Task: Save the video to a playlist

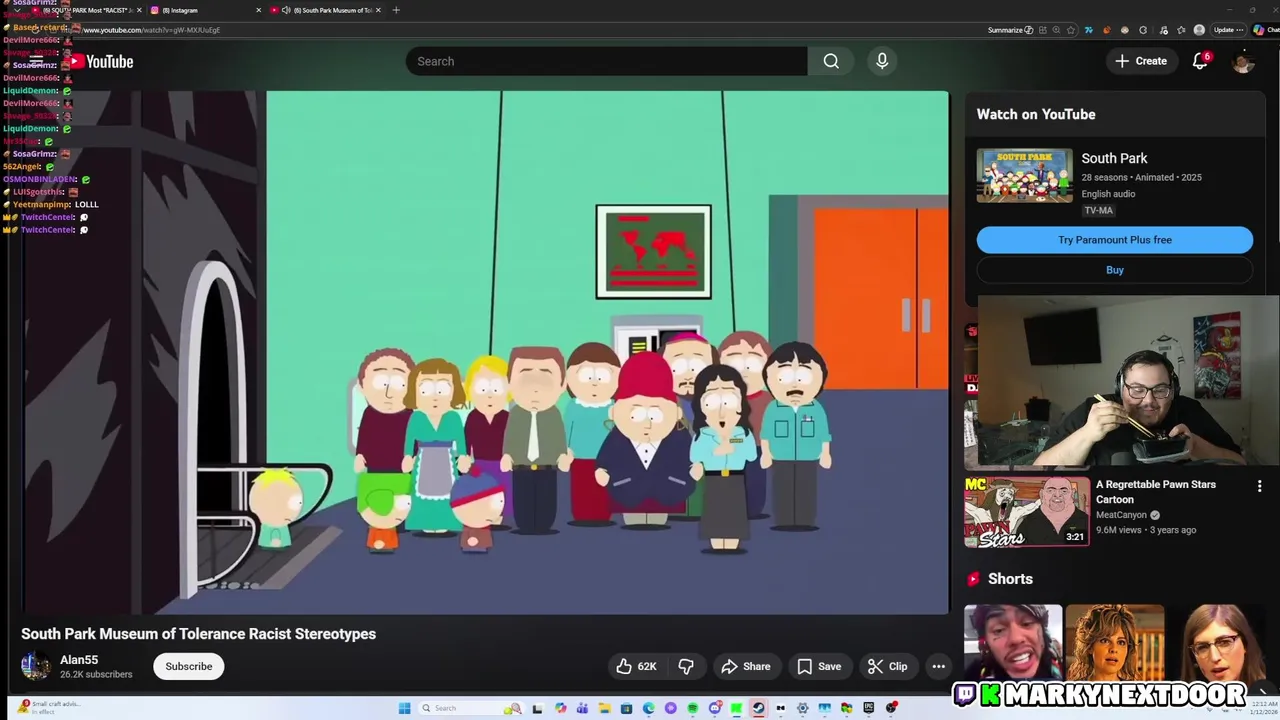Action: (x=819, y=666)
